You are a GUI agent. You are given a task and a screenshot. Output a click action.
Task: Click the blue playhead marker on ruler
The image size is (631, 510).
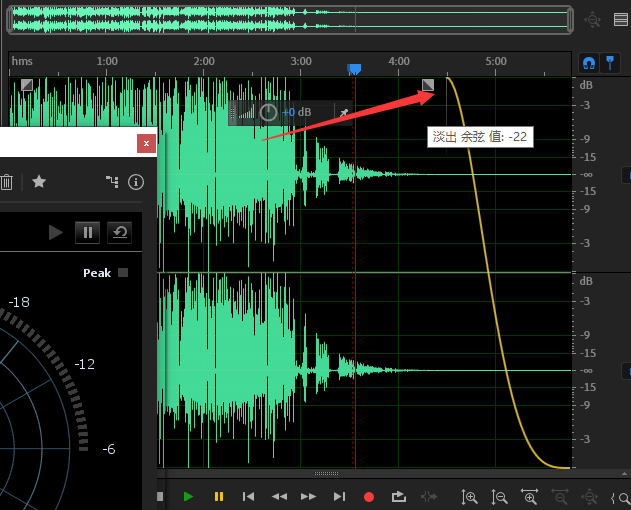[x=354, y=69]
